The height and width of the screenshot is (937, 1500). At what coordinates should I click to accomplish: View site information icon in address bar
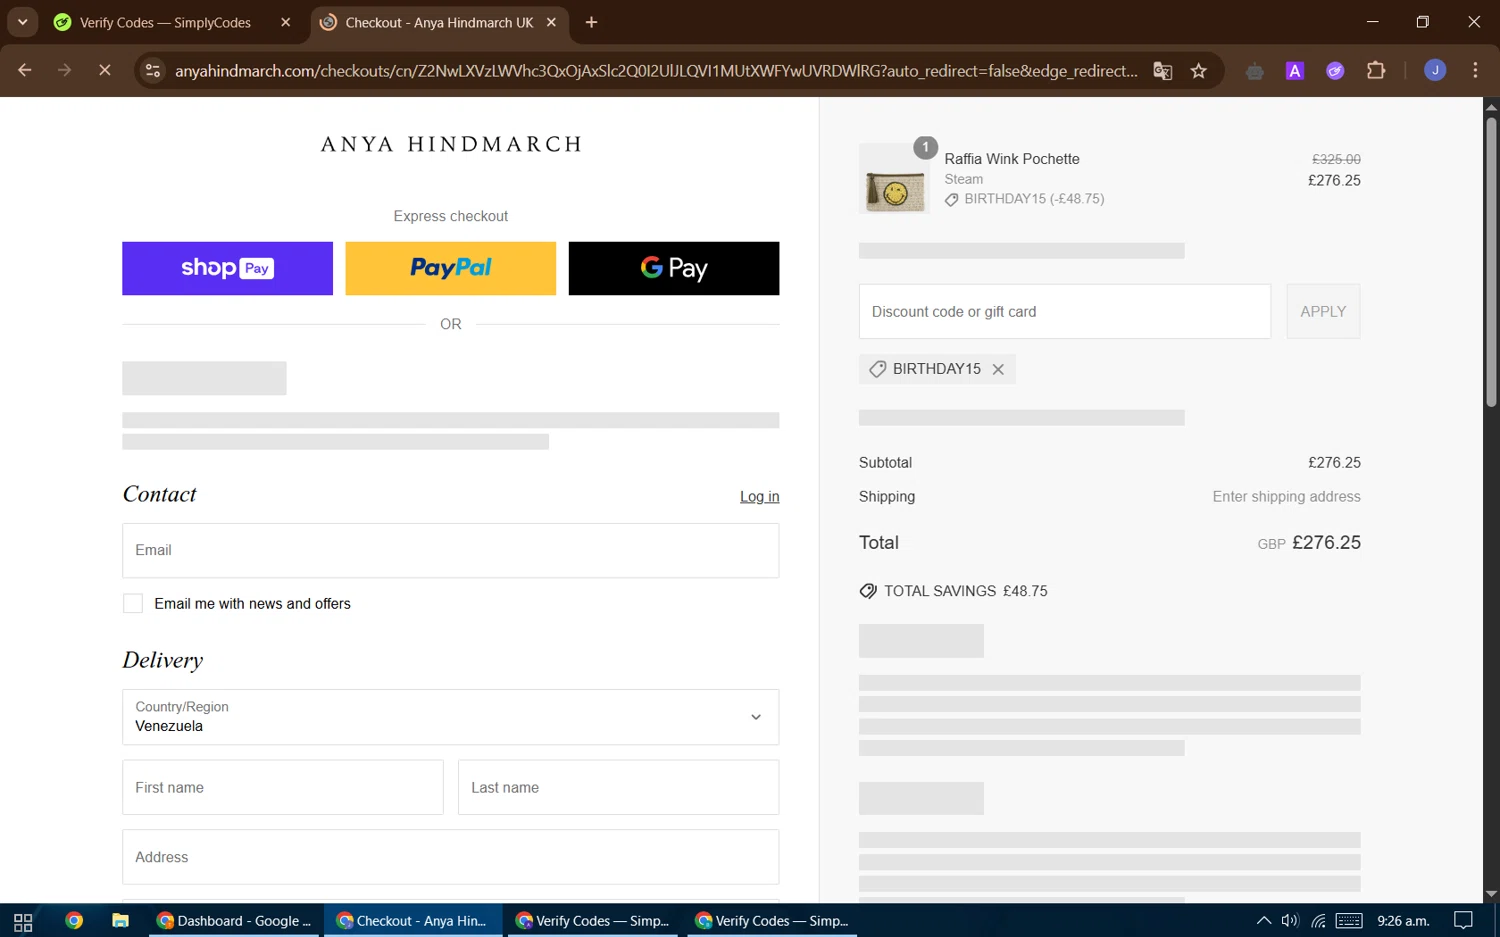[x=152, y=71]
